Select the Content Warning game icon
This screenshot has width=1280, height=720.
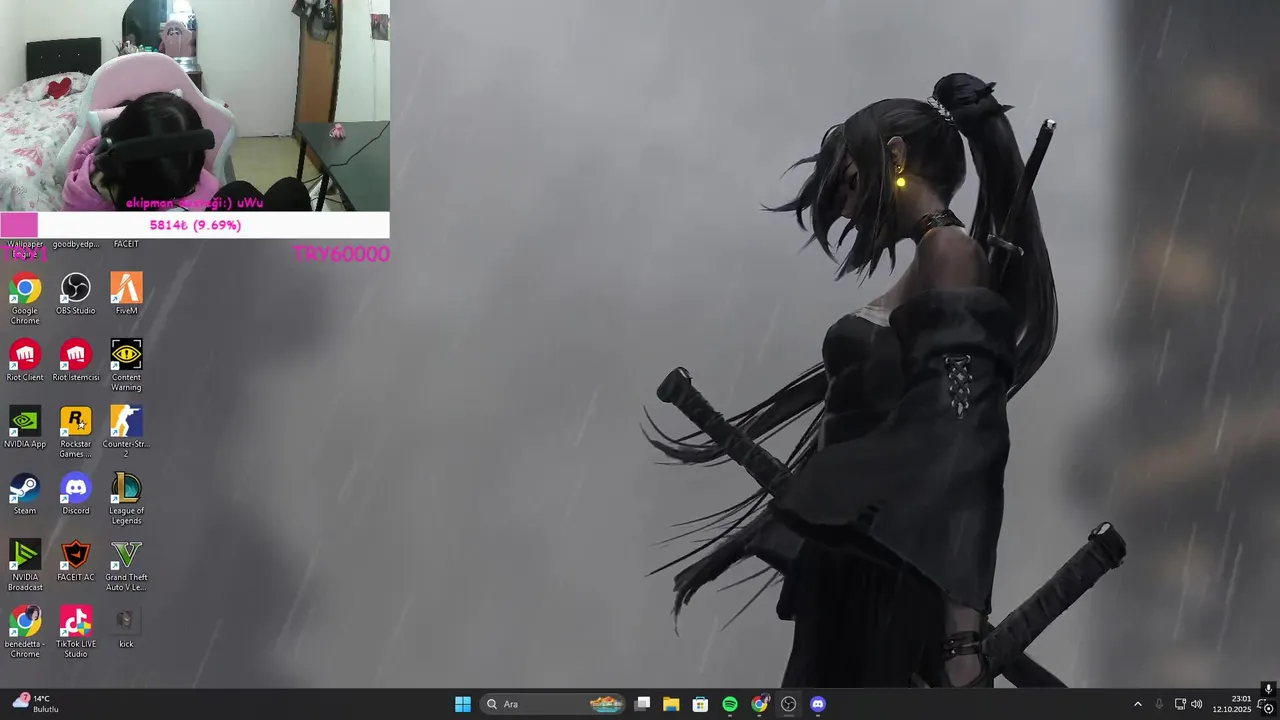(x=126, y=365)
